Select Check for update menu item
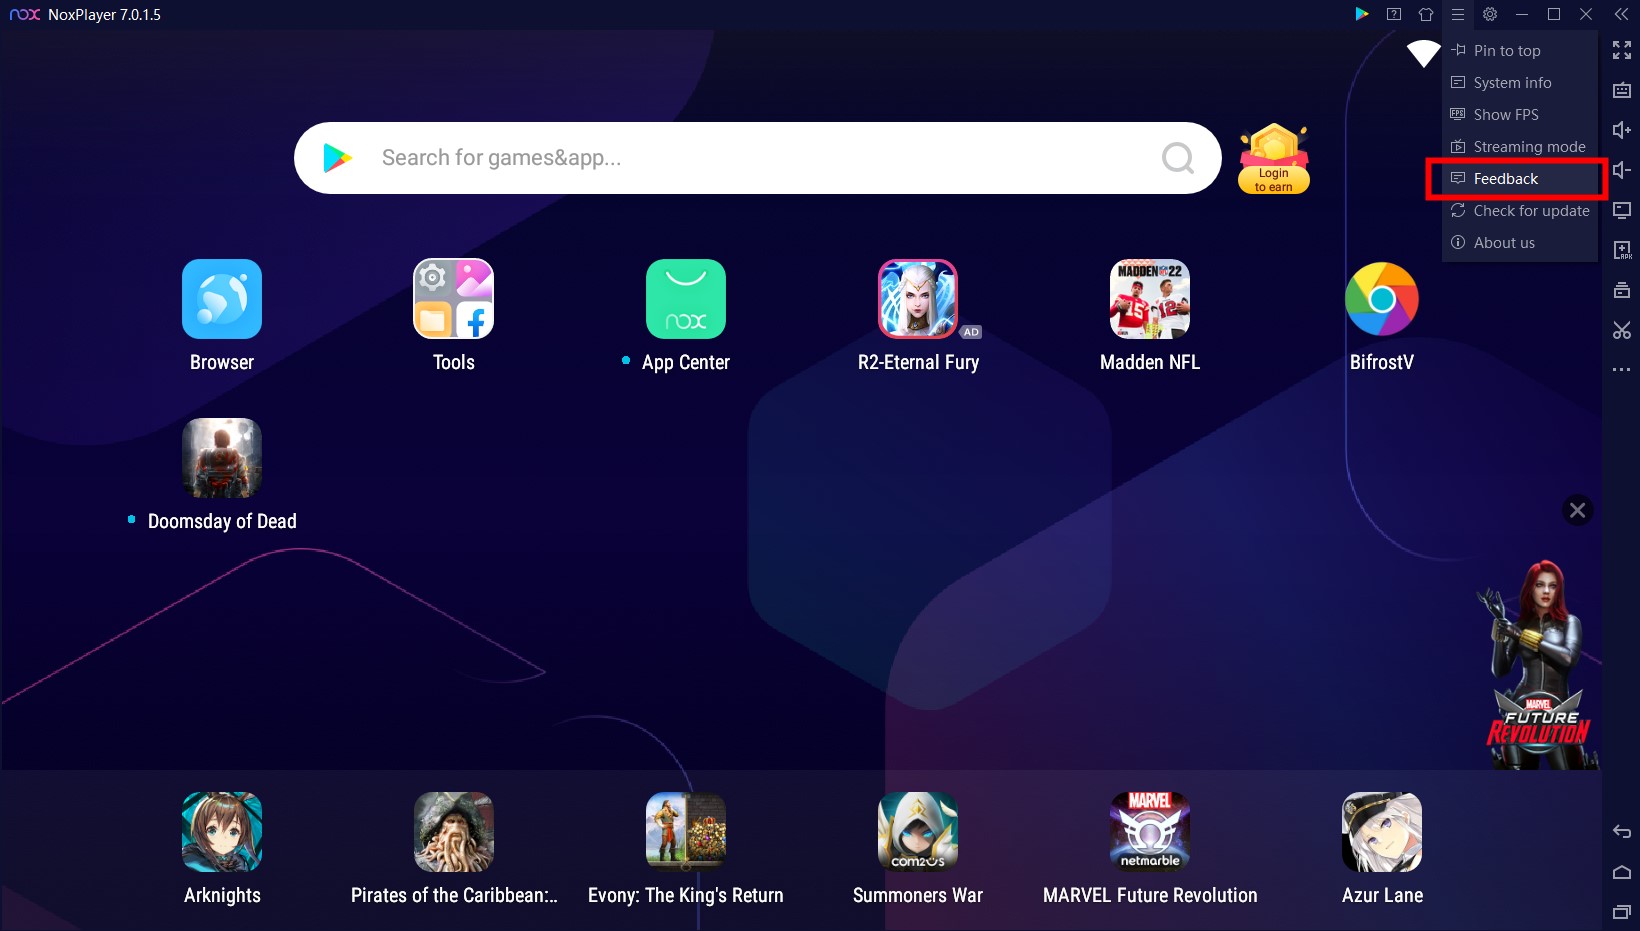 pos(1520,210)
